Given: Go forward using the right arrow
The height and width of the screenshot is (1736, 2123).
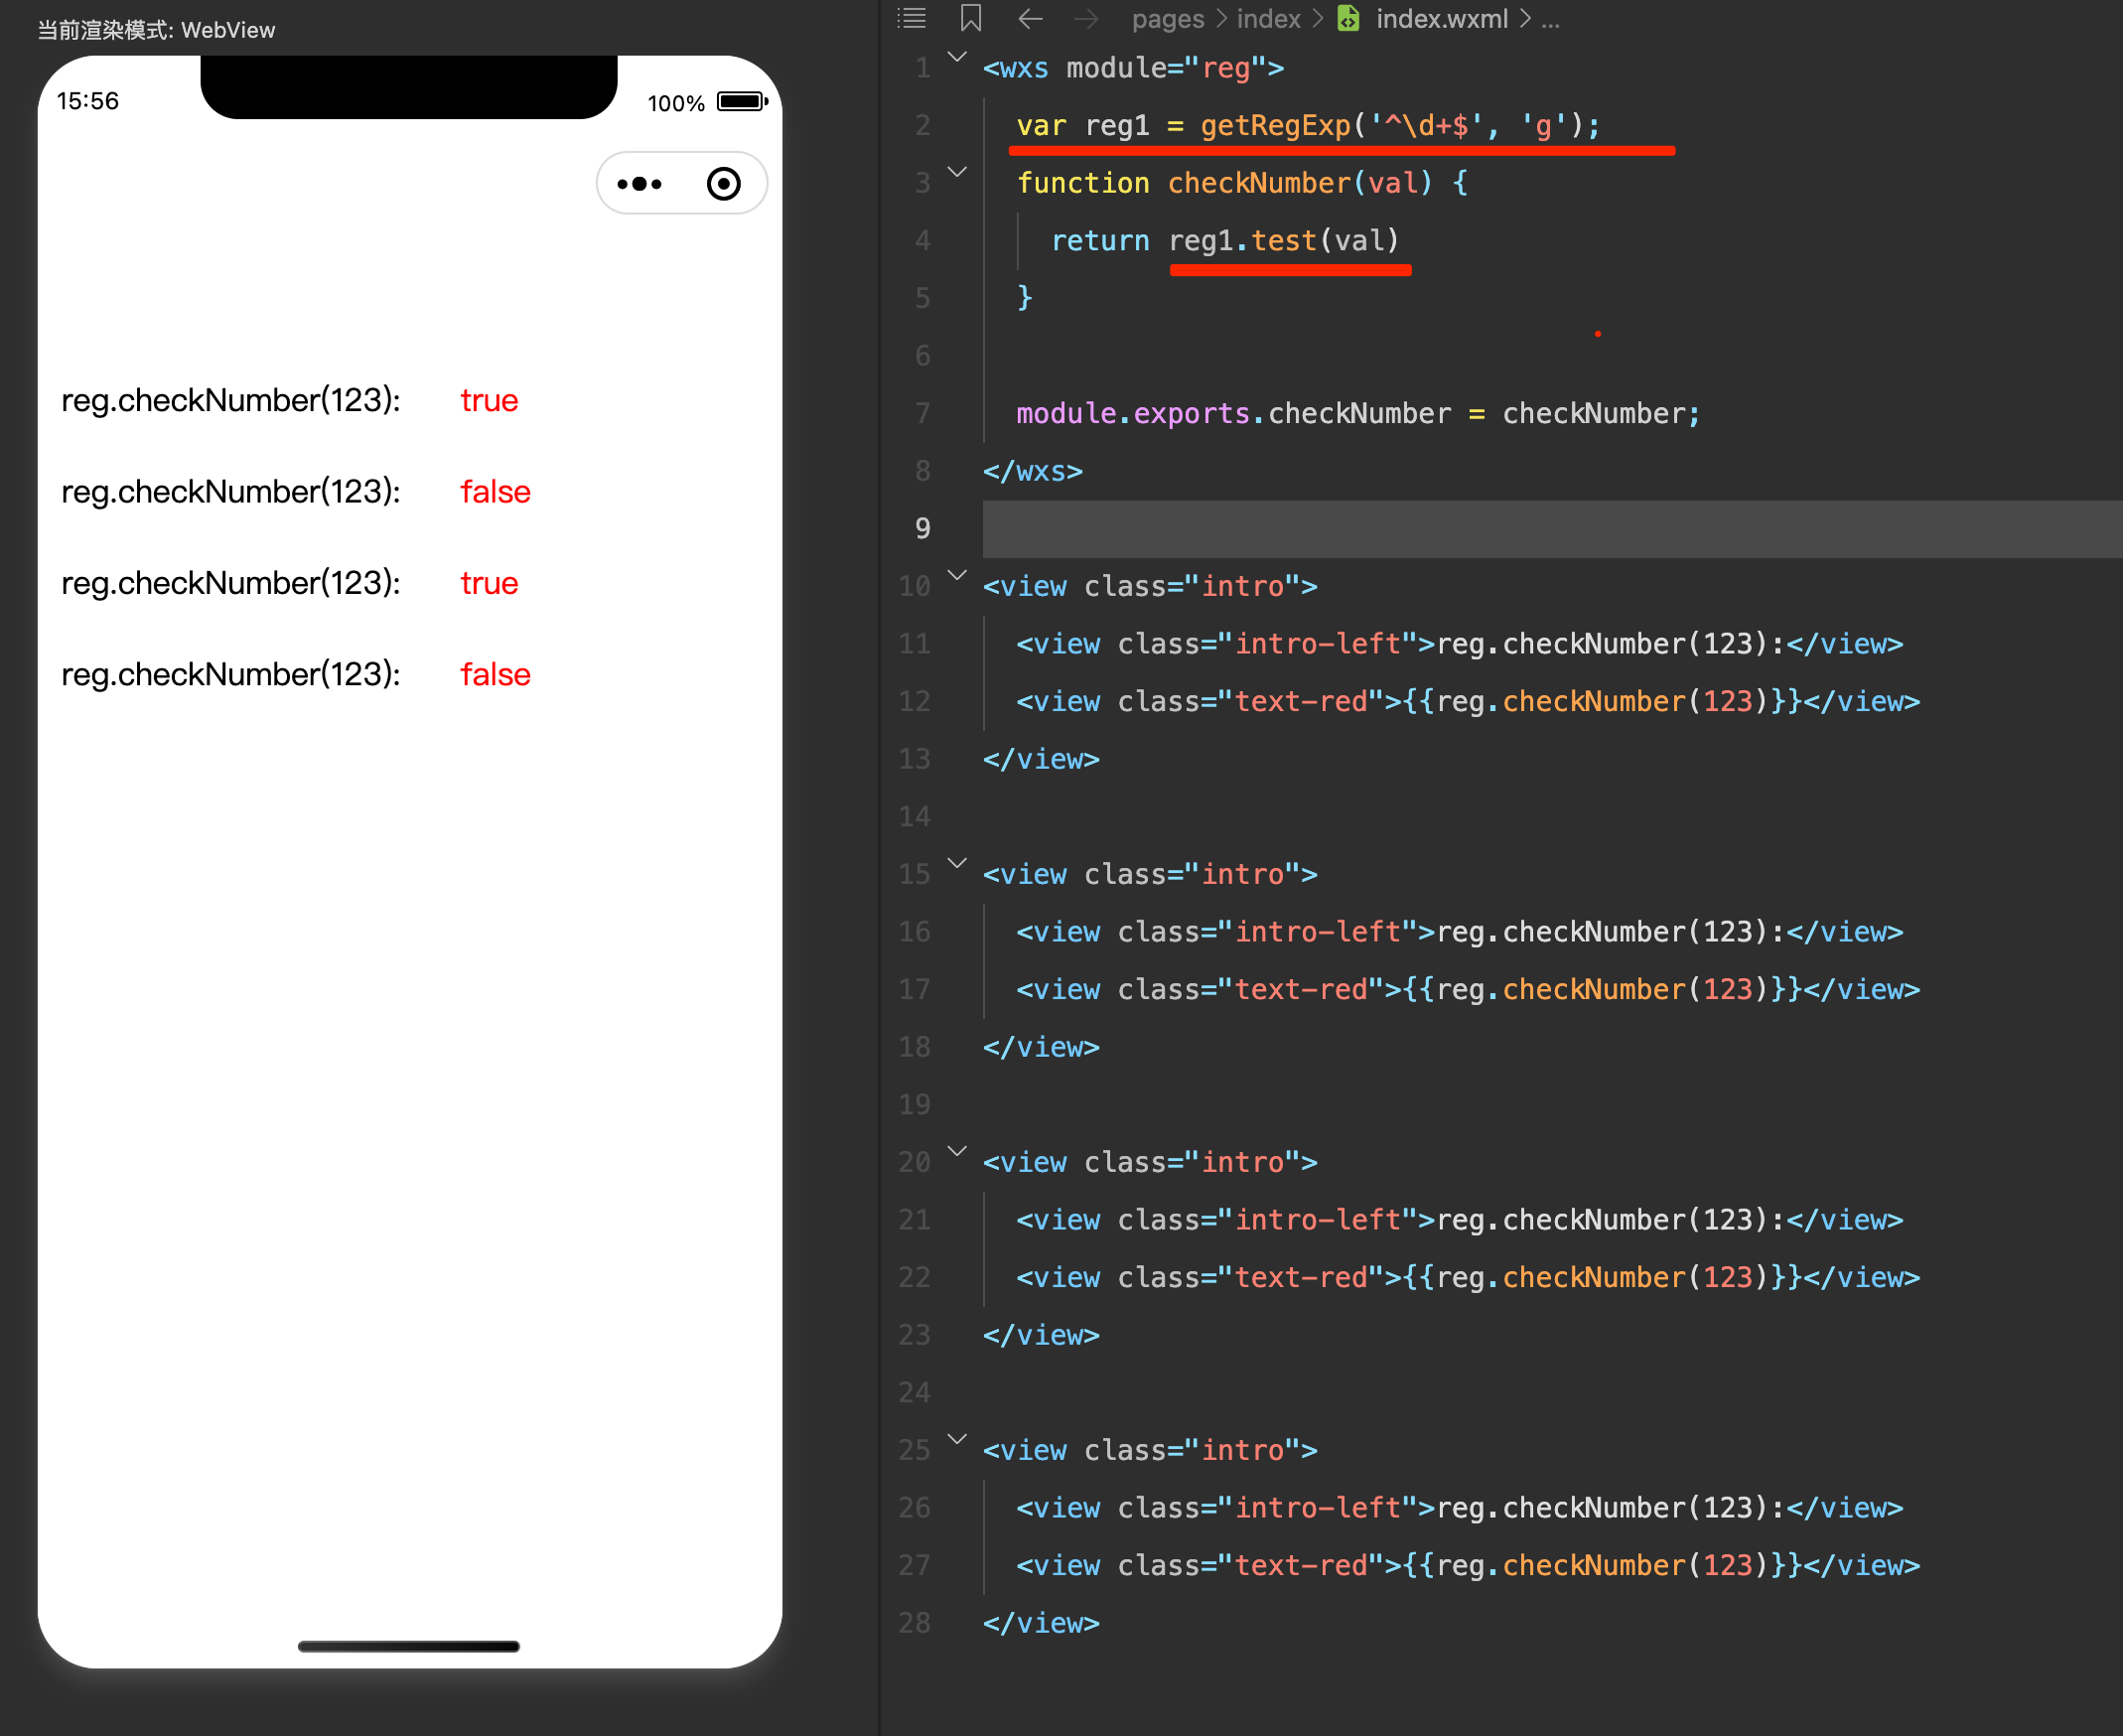Looking at the screenshot, I should [x=1086, y=18].
